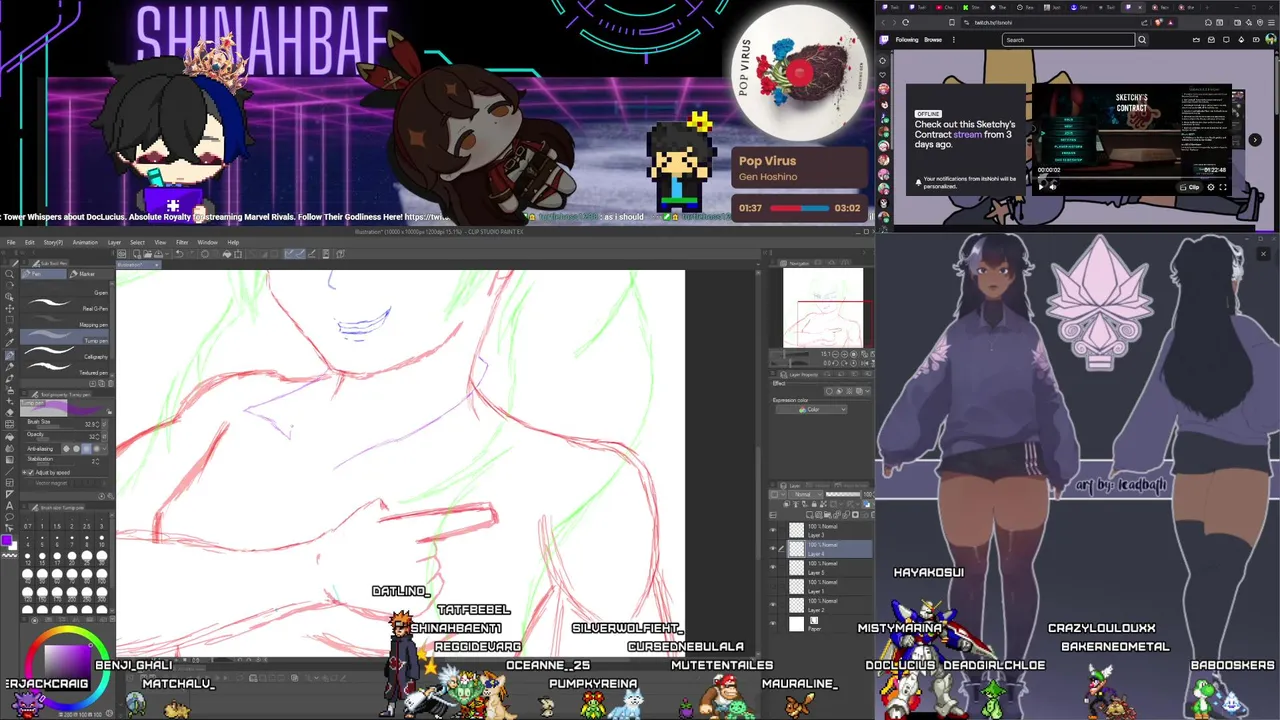
Task: Mute the Twitch video player volume
Action: 1053,187
